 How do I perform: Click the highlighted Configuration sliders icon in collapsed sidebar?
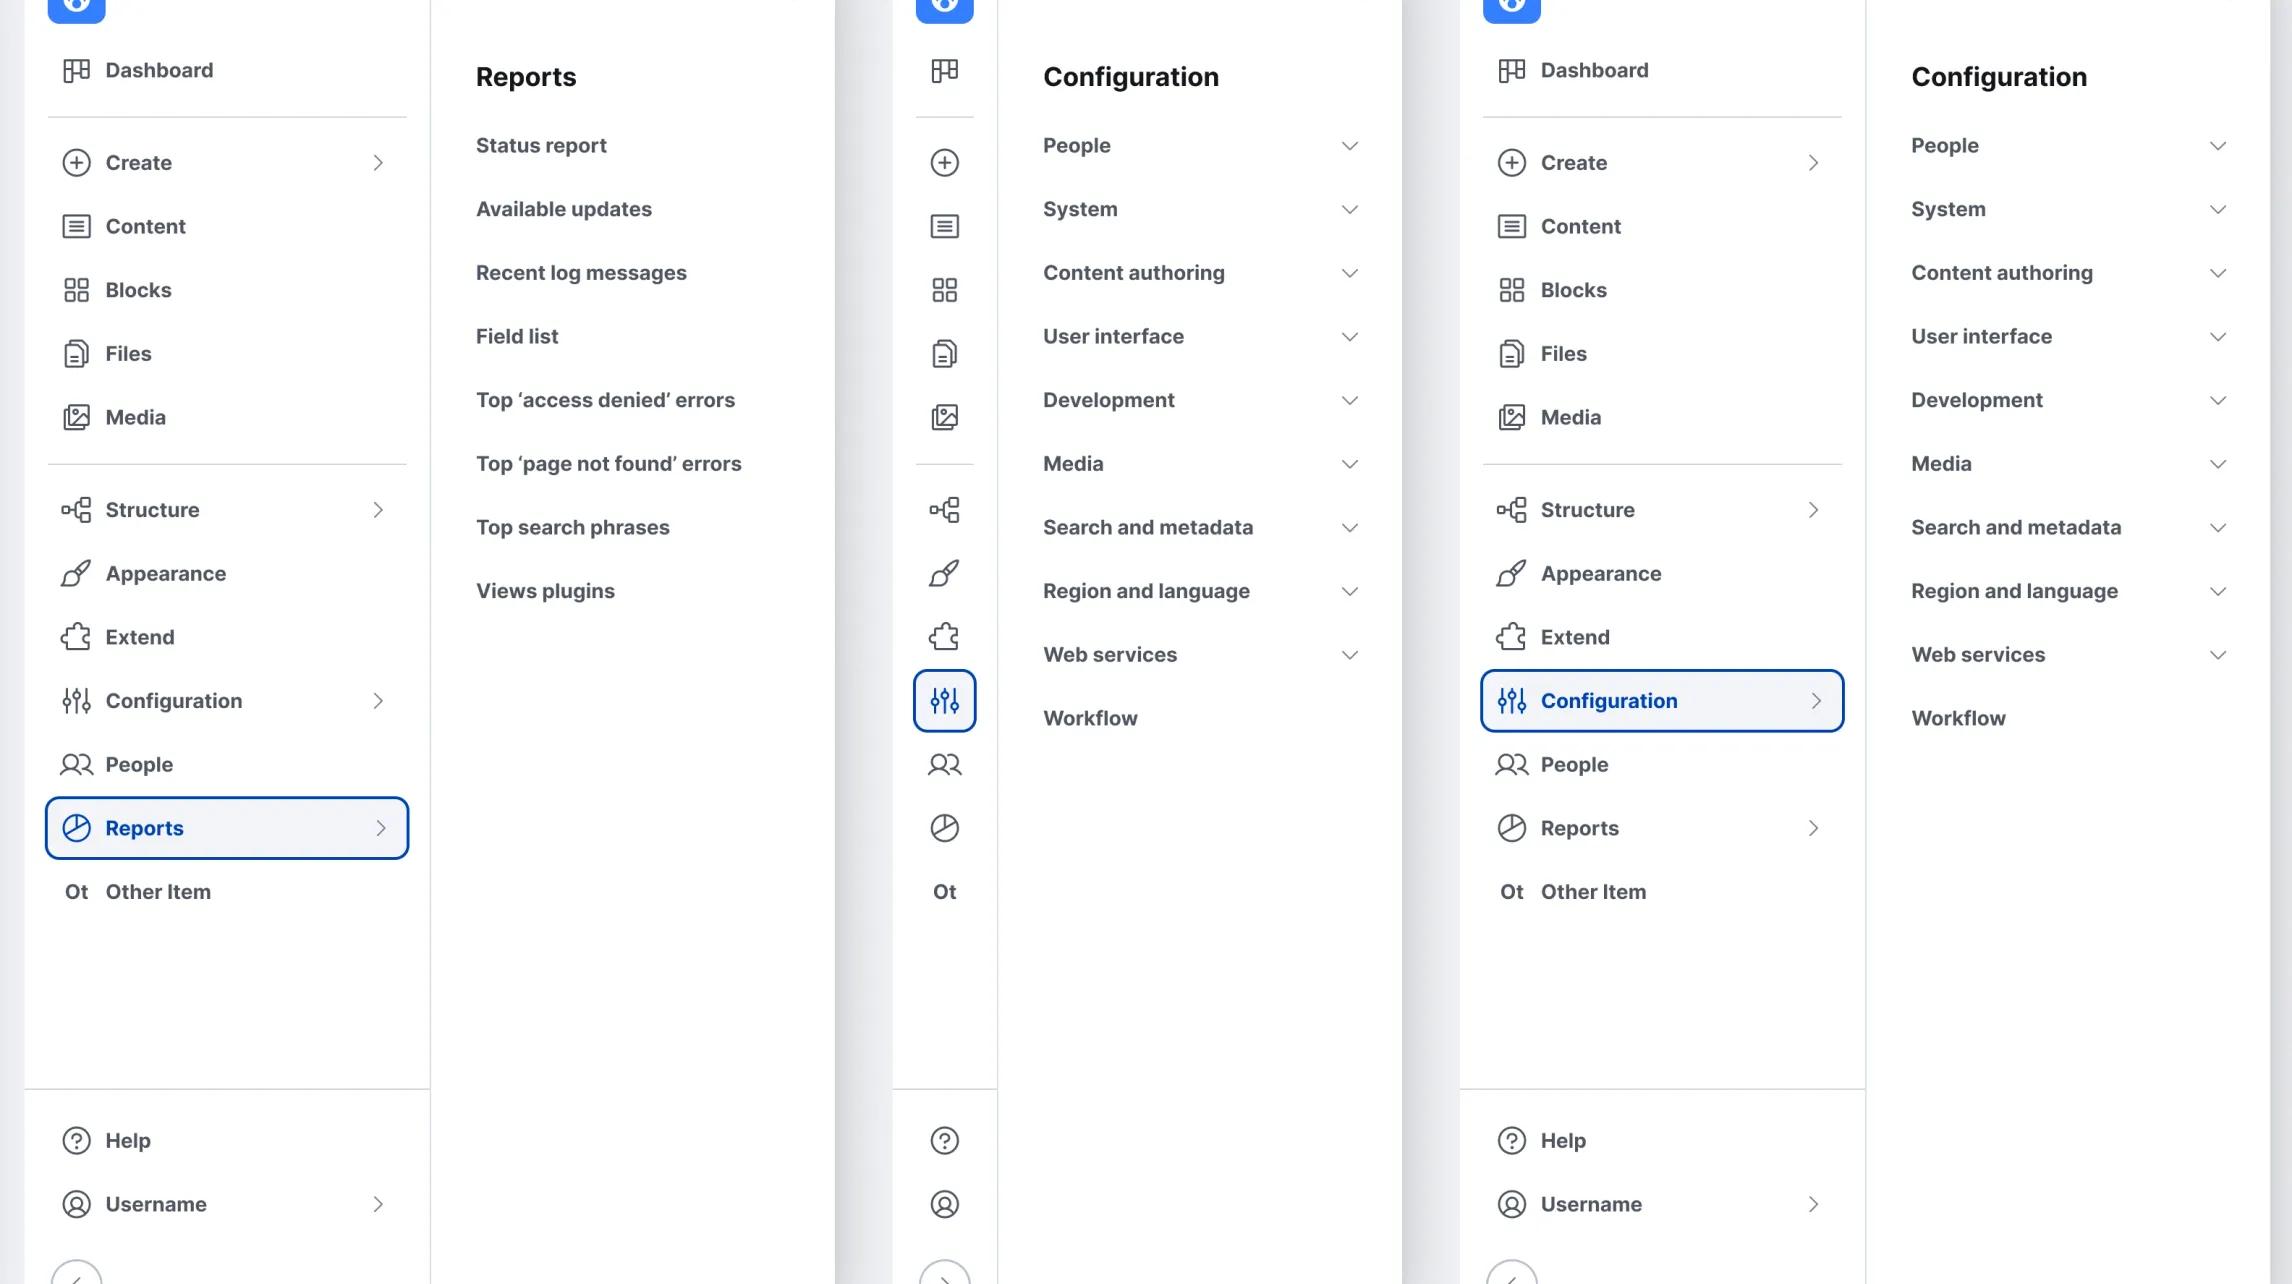coord(944,700)
